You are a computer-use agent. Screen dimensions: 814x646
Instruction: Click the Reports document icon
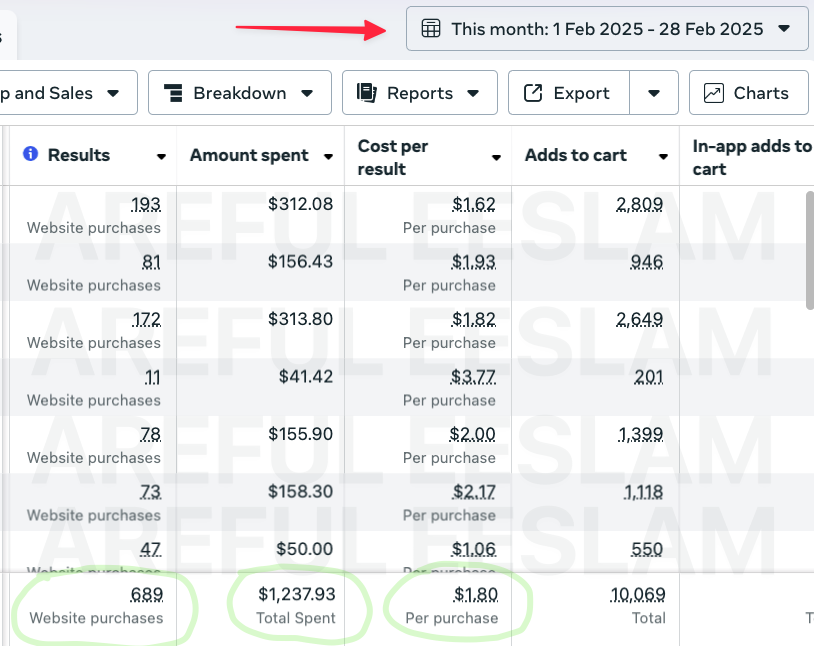(x=367, y=93)
